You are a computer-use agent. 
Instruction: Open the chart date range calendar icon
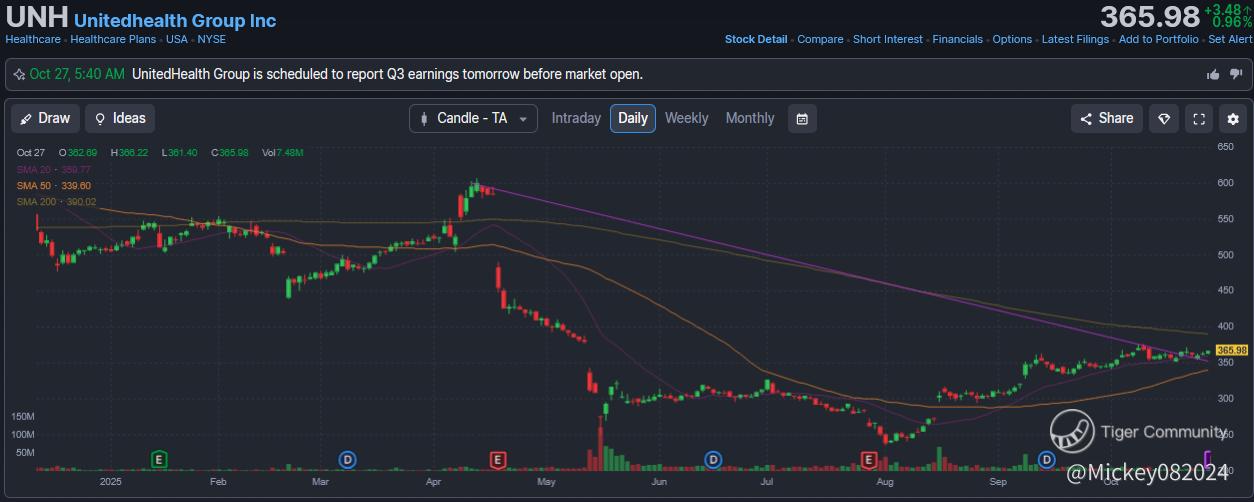point(802,118)
